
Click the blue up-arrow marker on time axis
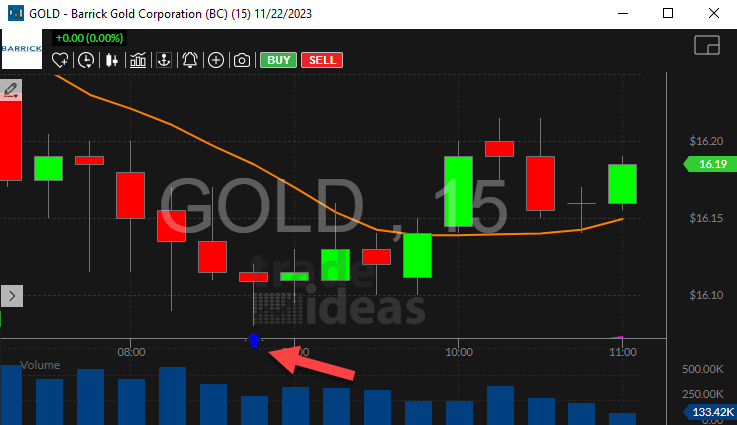point(254,340)
